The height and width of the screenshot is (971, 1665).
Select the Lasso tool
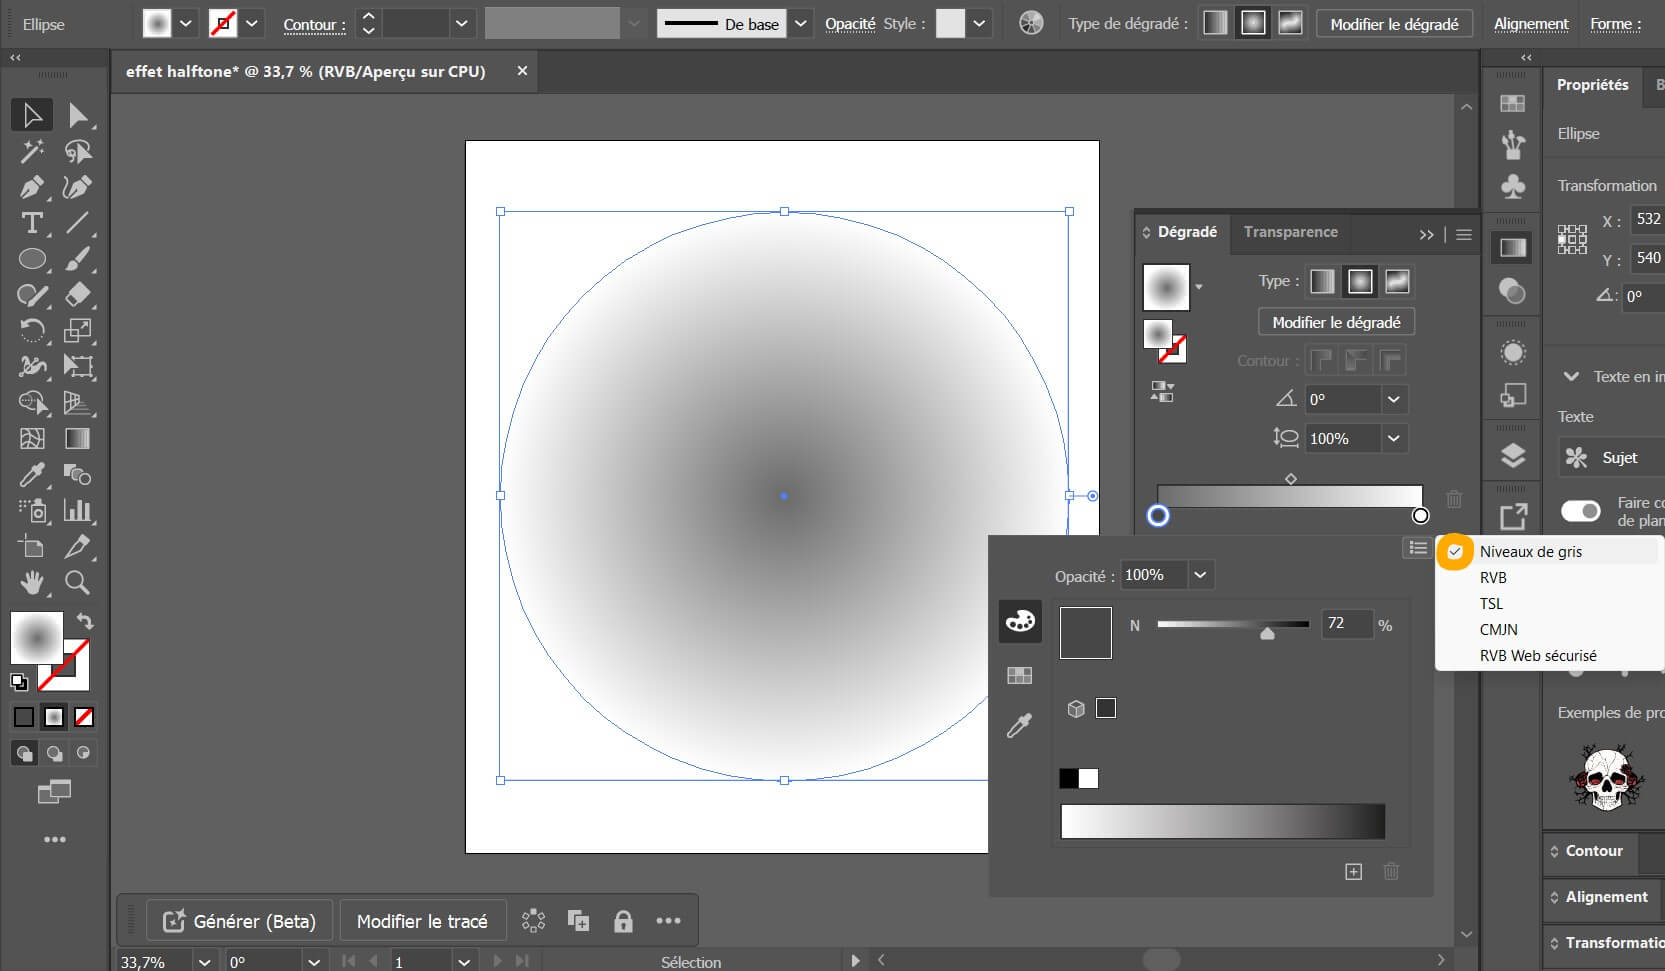point(78,151)
